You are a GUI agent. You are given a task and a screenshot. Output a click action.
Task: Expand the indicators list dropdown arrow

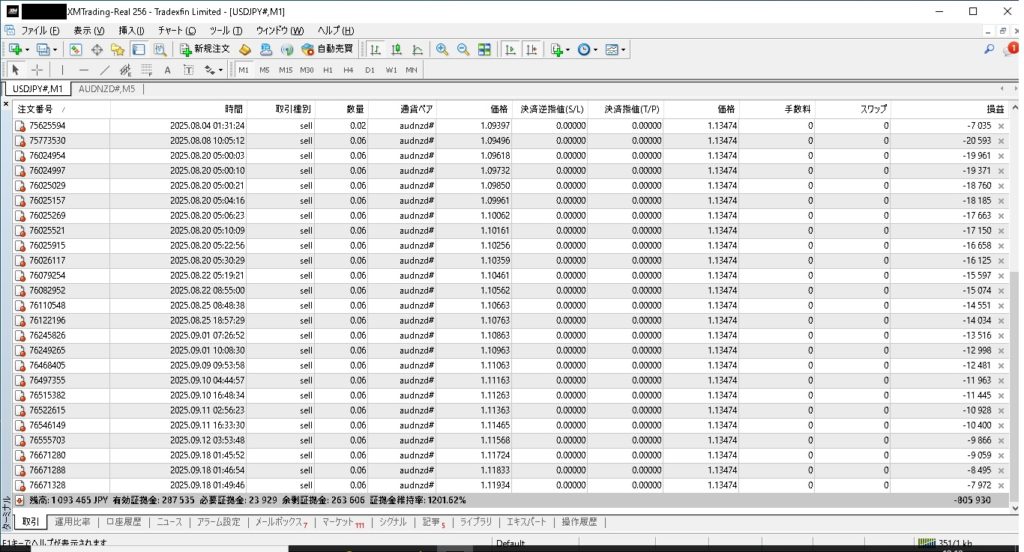568,49
